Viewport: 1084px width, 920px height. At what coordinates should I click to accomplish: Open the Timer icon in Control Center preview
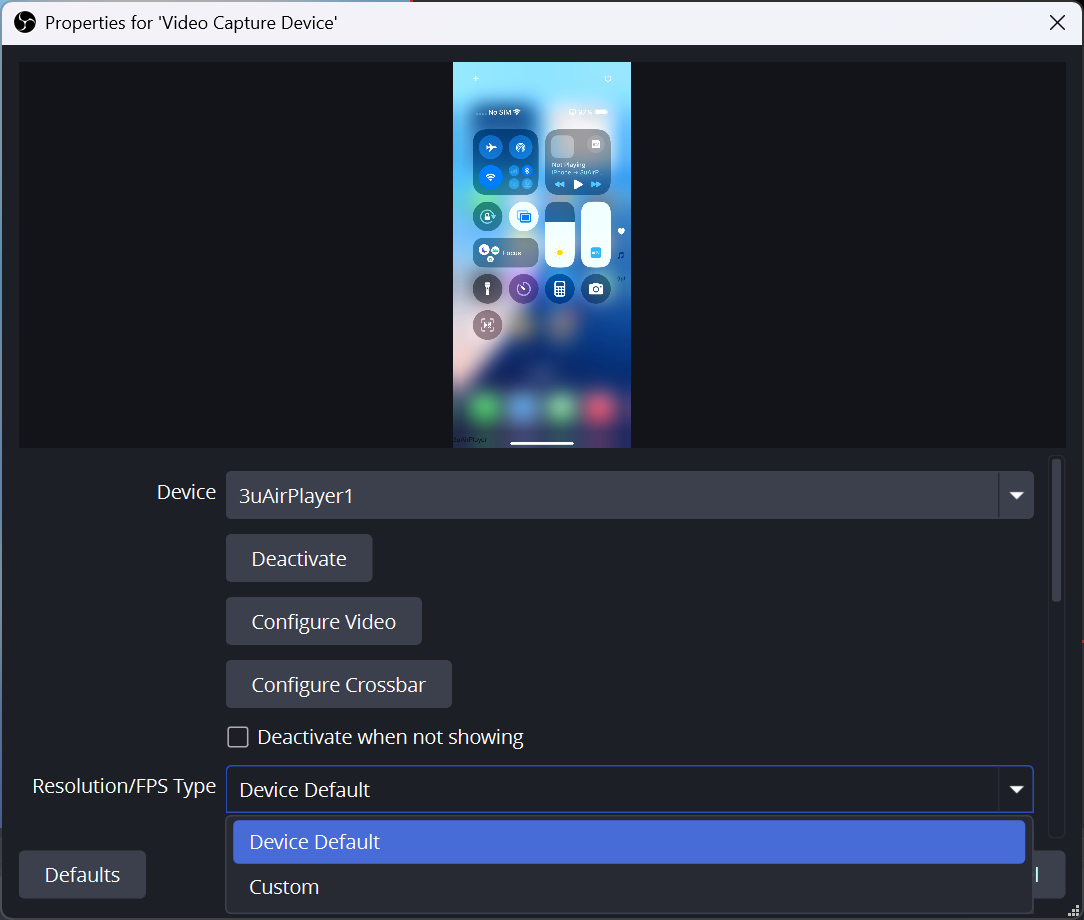pyautogui.click(x=523, y=288)
